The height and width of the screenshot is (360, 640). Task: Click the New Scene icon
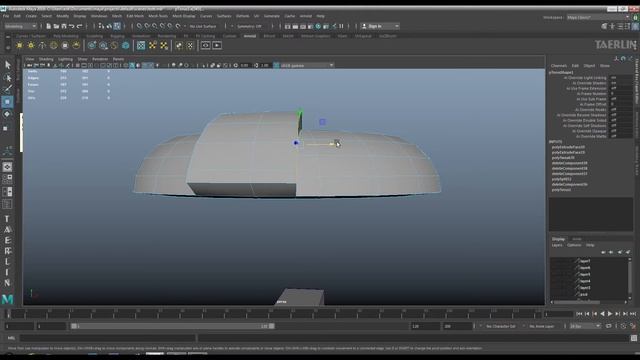49,26
